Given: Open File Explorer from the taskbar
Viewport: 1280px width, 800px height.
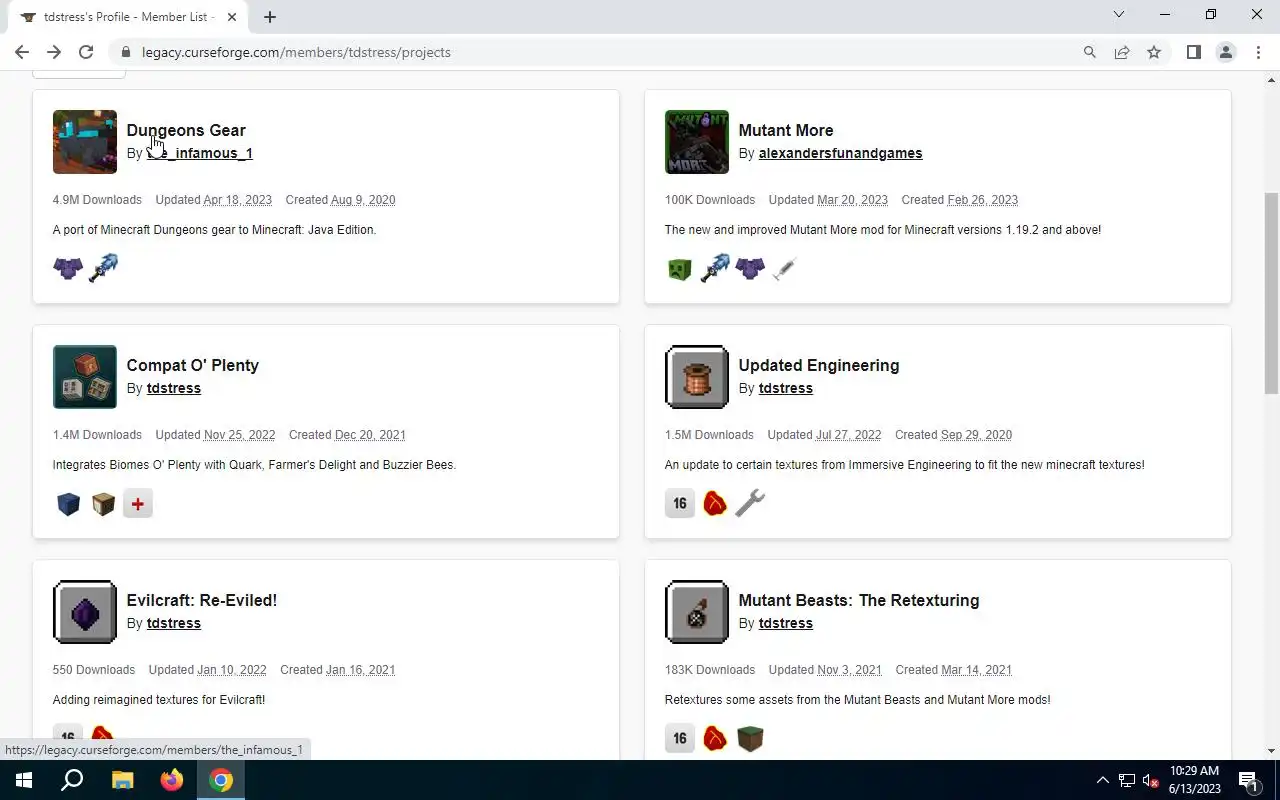Looking at the screenshot, I should [x=122, y=780].
